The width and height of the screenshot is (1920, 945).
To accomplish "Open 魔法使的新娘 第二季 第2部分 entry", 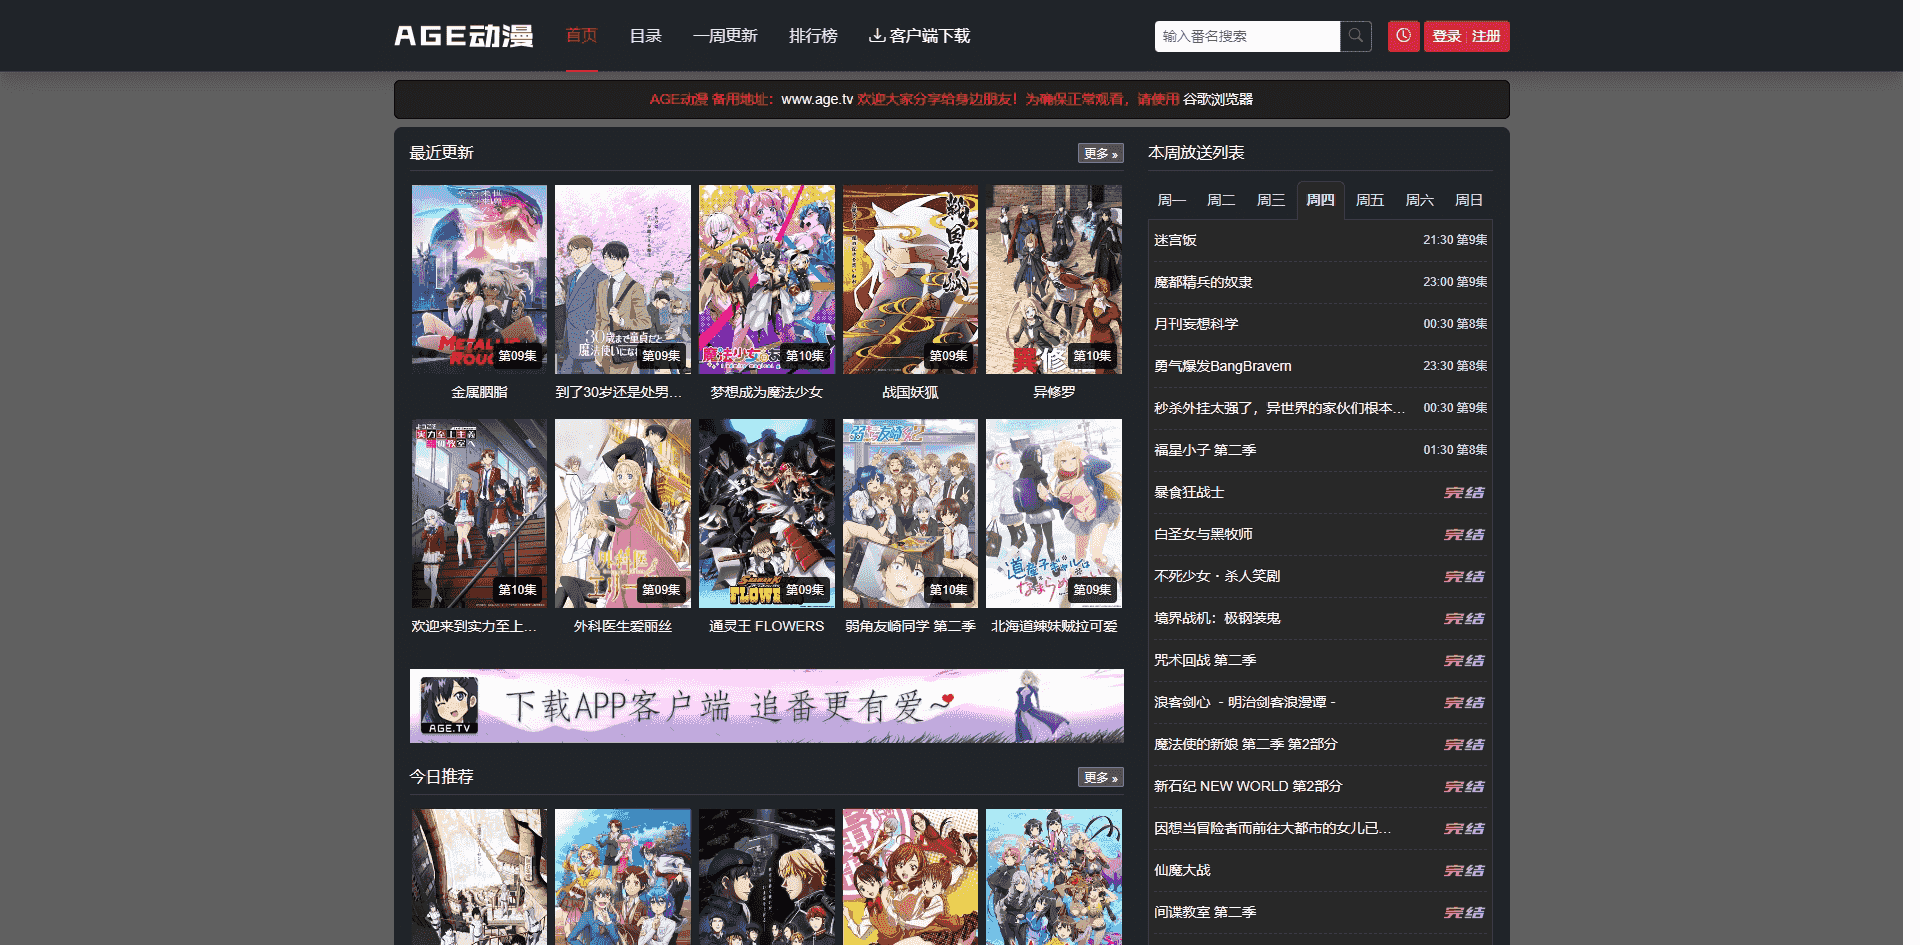I will pyautogui.click(x=1245, y=744).
